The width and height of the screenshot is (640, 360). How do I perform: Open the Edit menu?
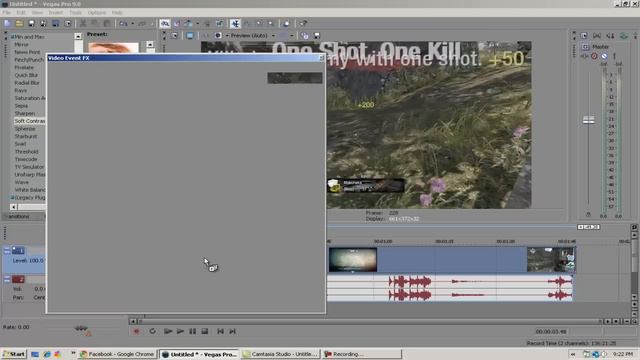[21, 13]
